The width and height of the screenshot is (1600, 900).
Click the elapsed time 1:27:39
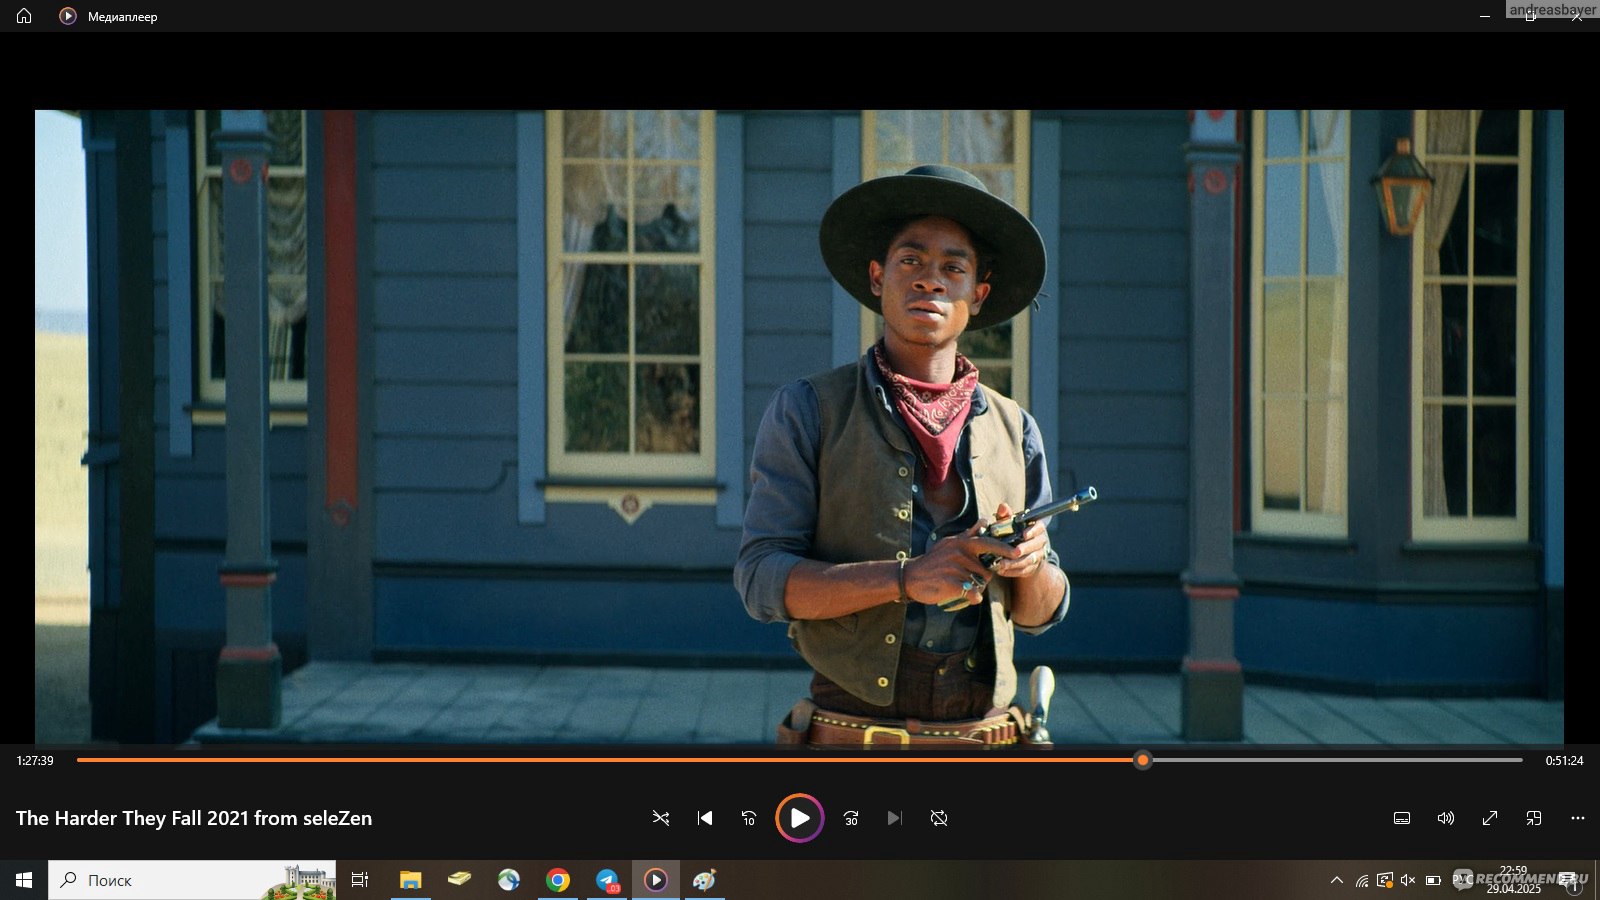click(35, 761)
